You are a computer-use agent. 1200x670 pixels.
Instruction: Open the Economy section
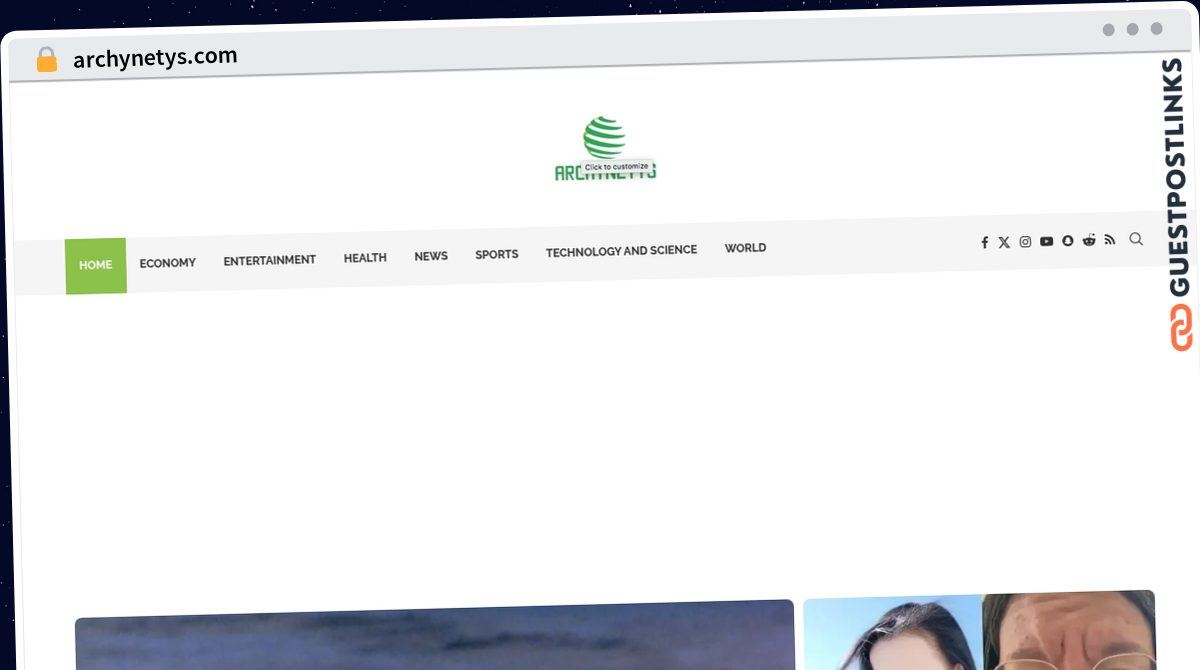tap(168, 263)
